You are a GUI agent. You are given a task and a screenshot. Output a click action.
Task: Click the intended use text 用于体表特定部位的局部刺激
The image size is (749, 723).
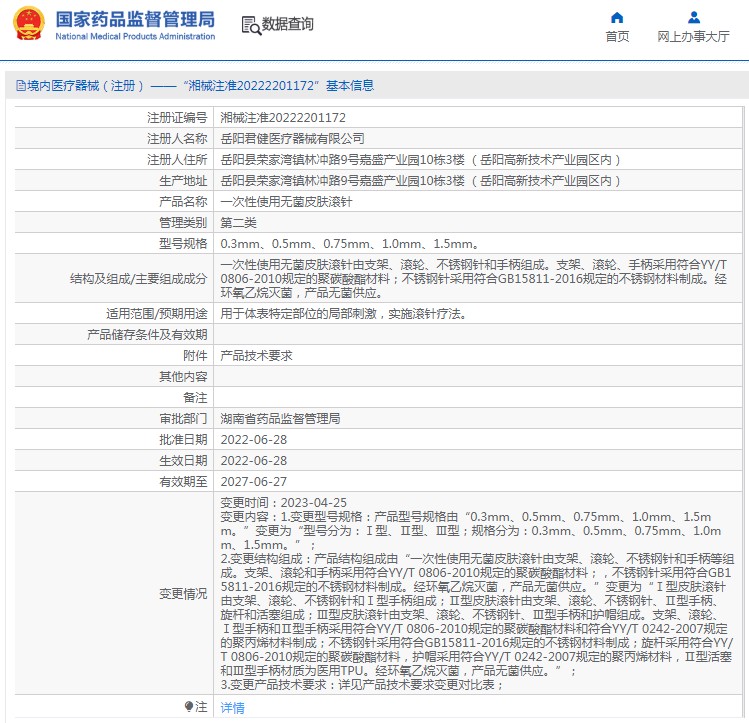point(343,314)
